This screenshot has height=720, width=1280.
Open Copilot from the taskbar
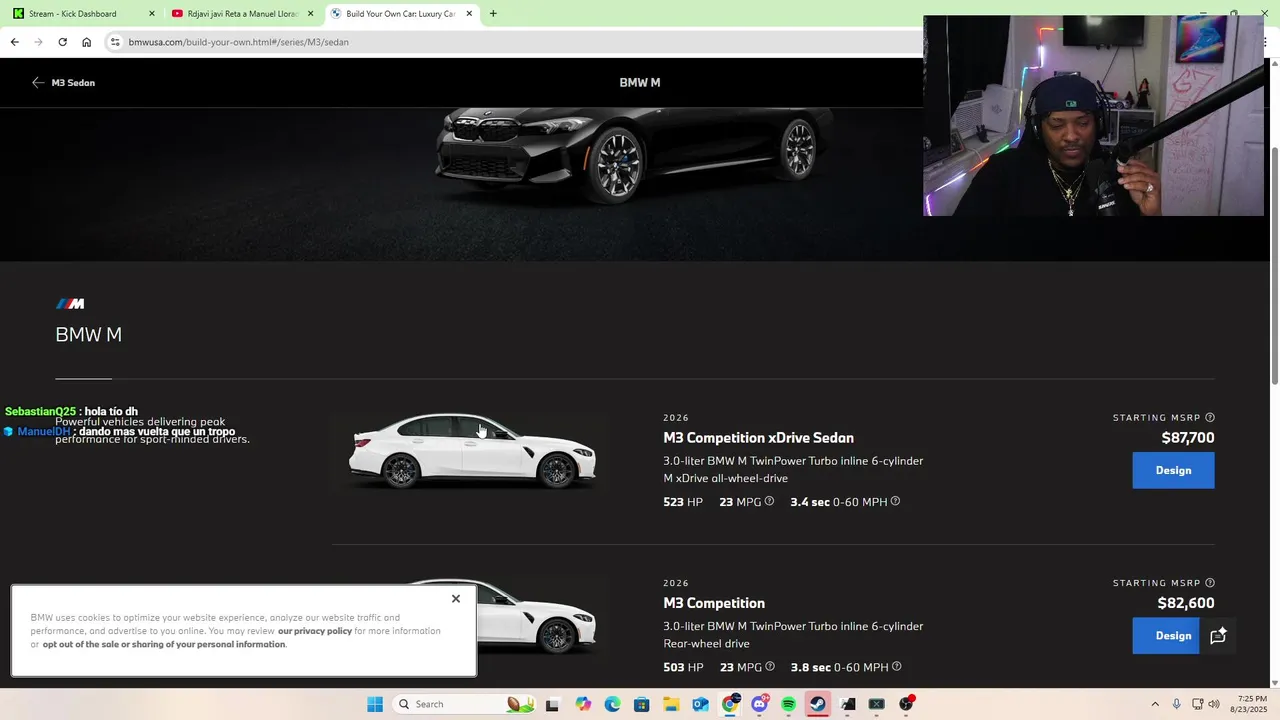583,704
